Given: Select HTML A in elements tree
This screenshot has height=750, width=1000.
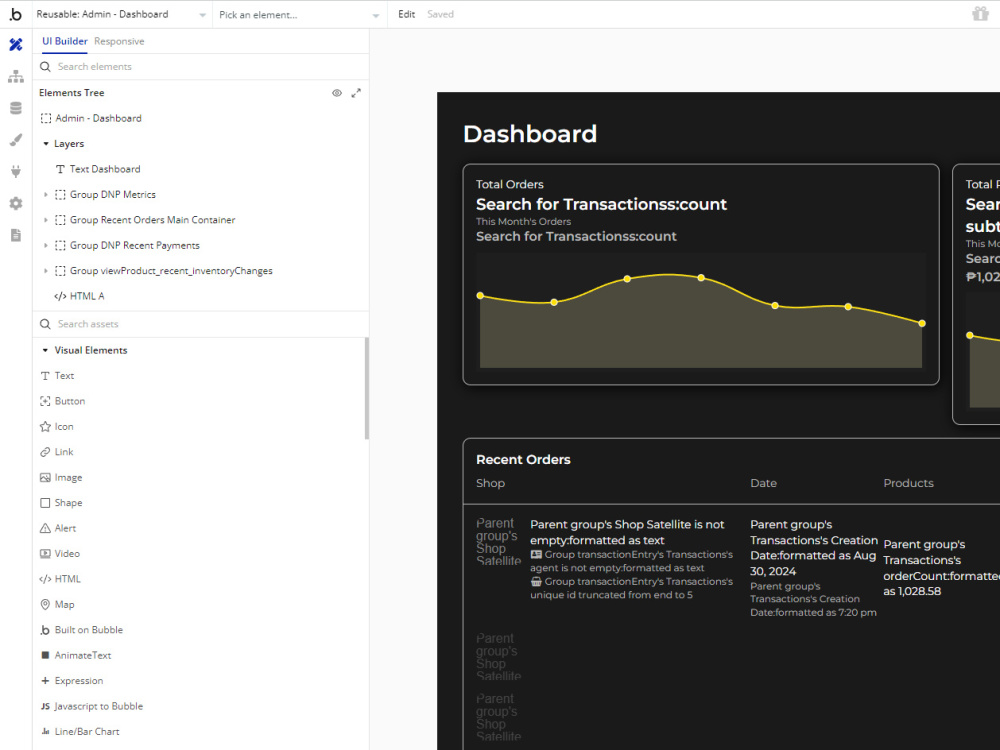Looking at the screenshot, I should pos(80,296).
